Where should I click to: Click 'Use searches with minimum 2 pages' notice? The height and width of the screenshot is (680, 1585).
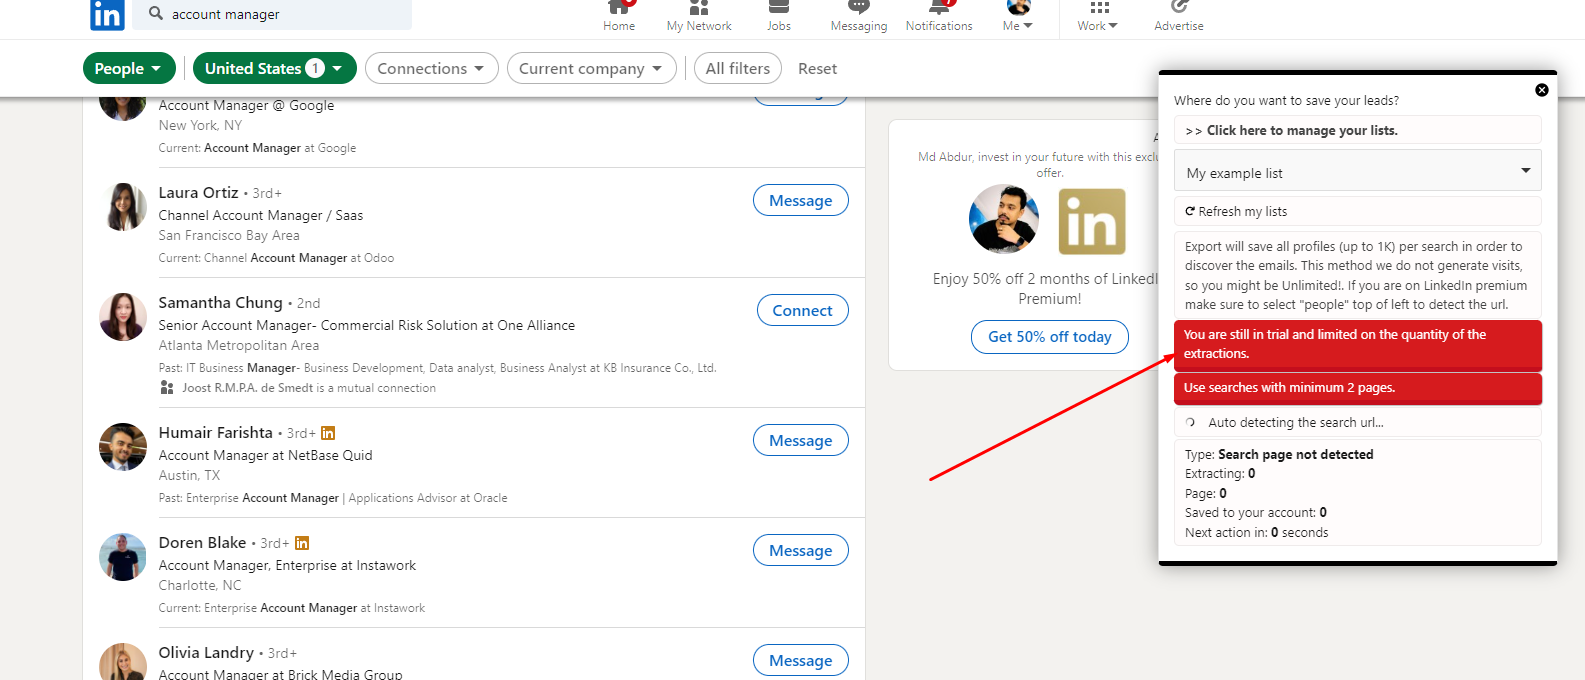(1357, 388)
